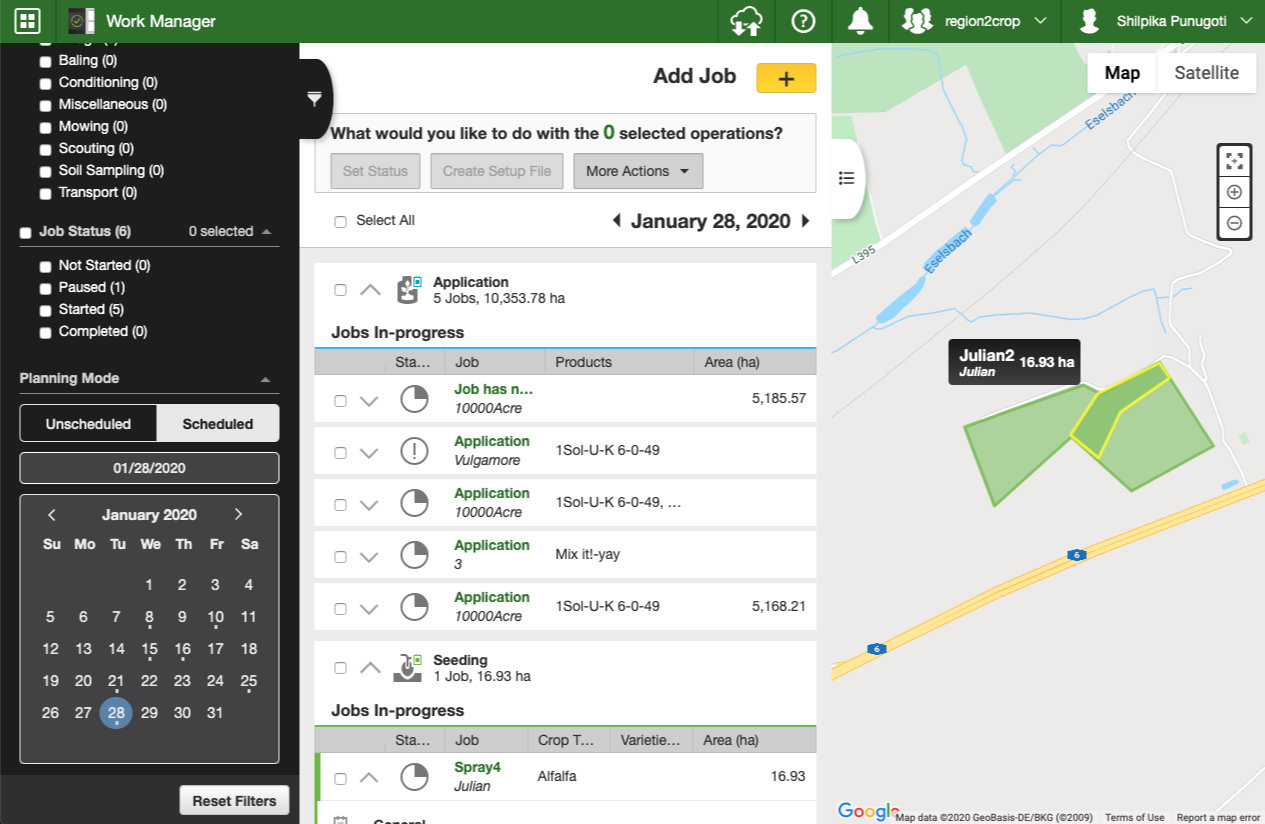Screen dimensions: 1265x824
Task: Click the cloud sync icon
Action: 746,21
